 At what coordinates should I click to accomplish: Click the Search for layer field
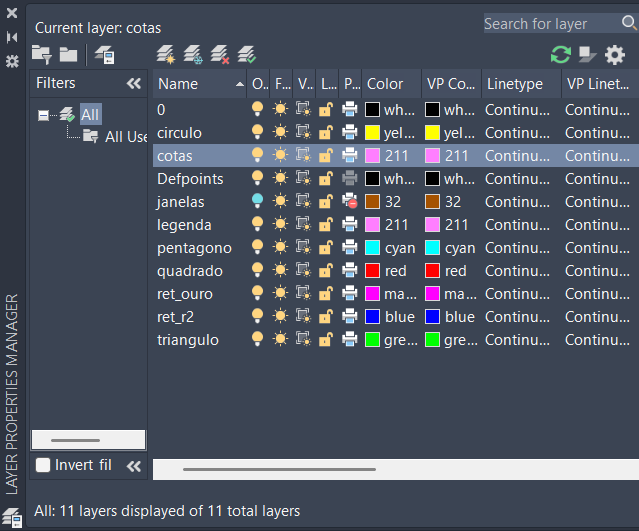(548, 23)
